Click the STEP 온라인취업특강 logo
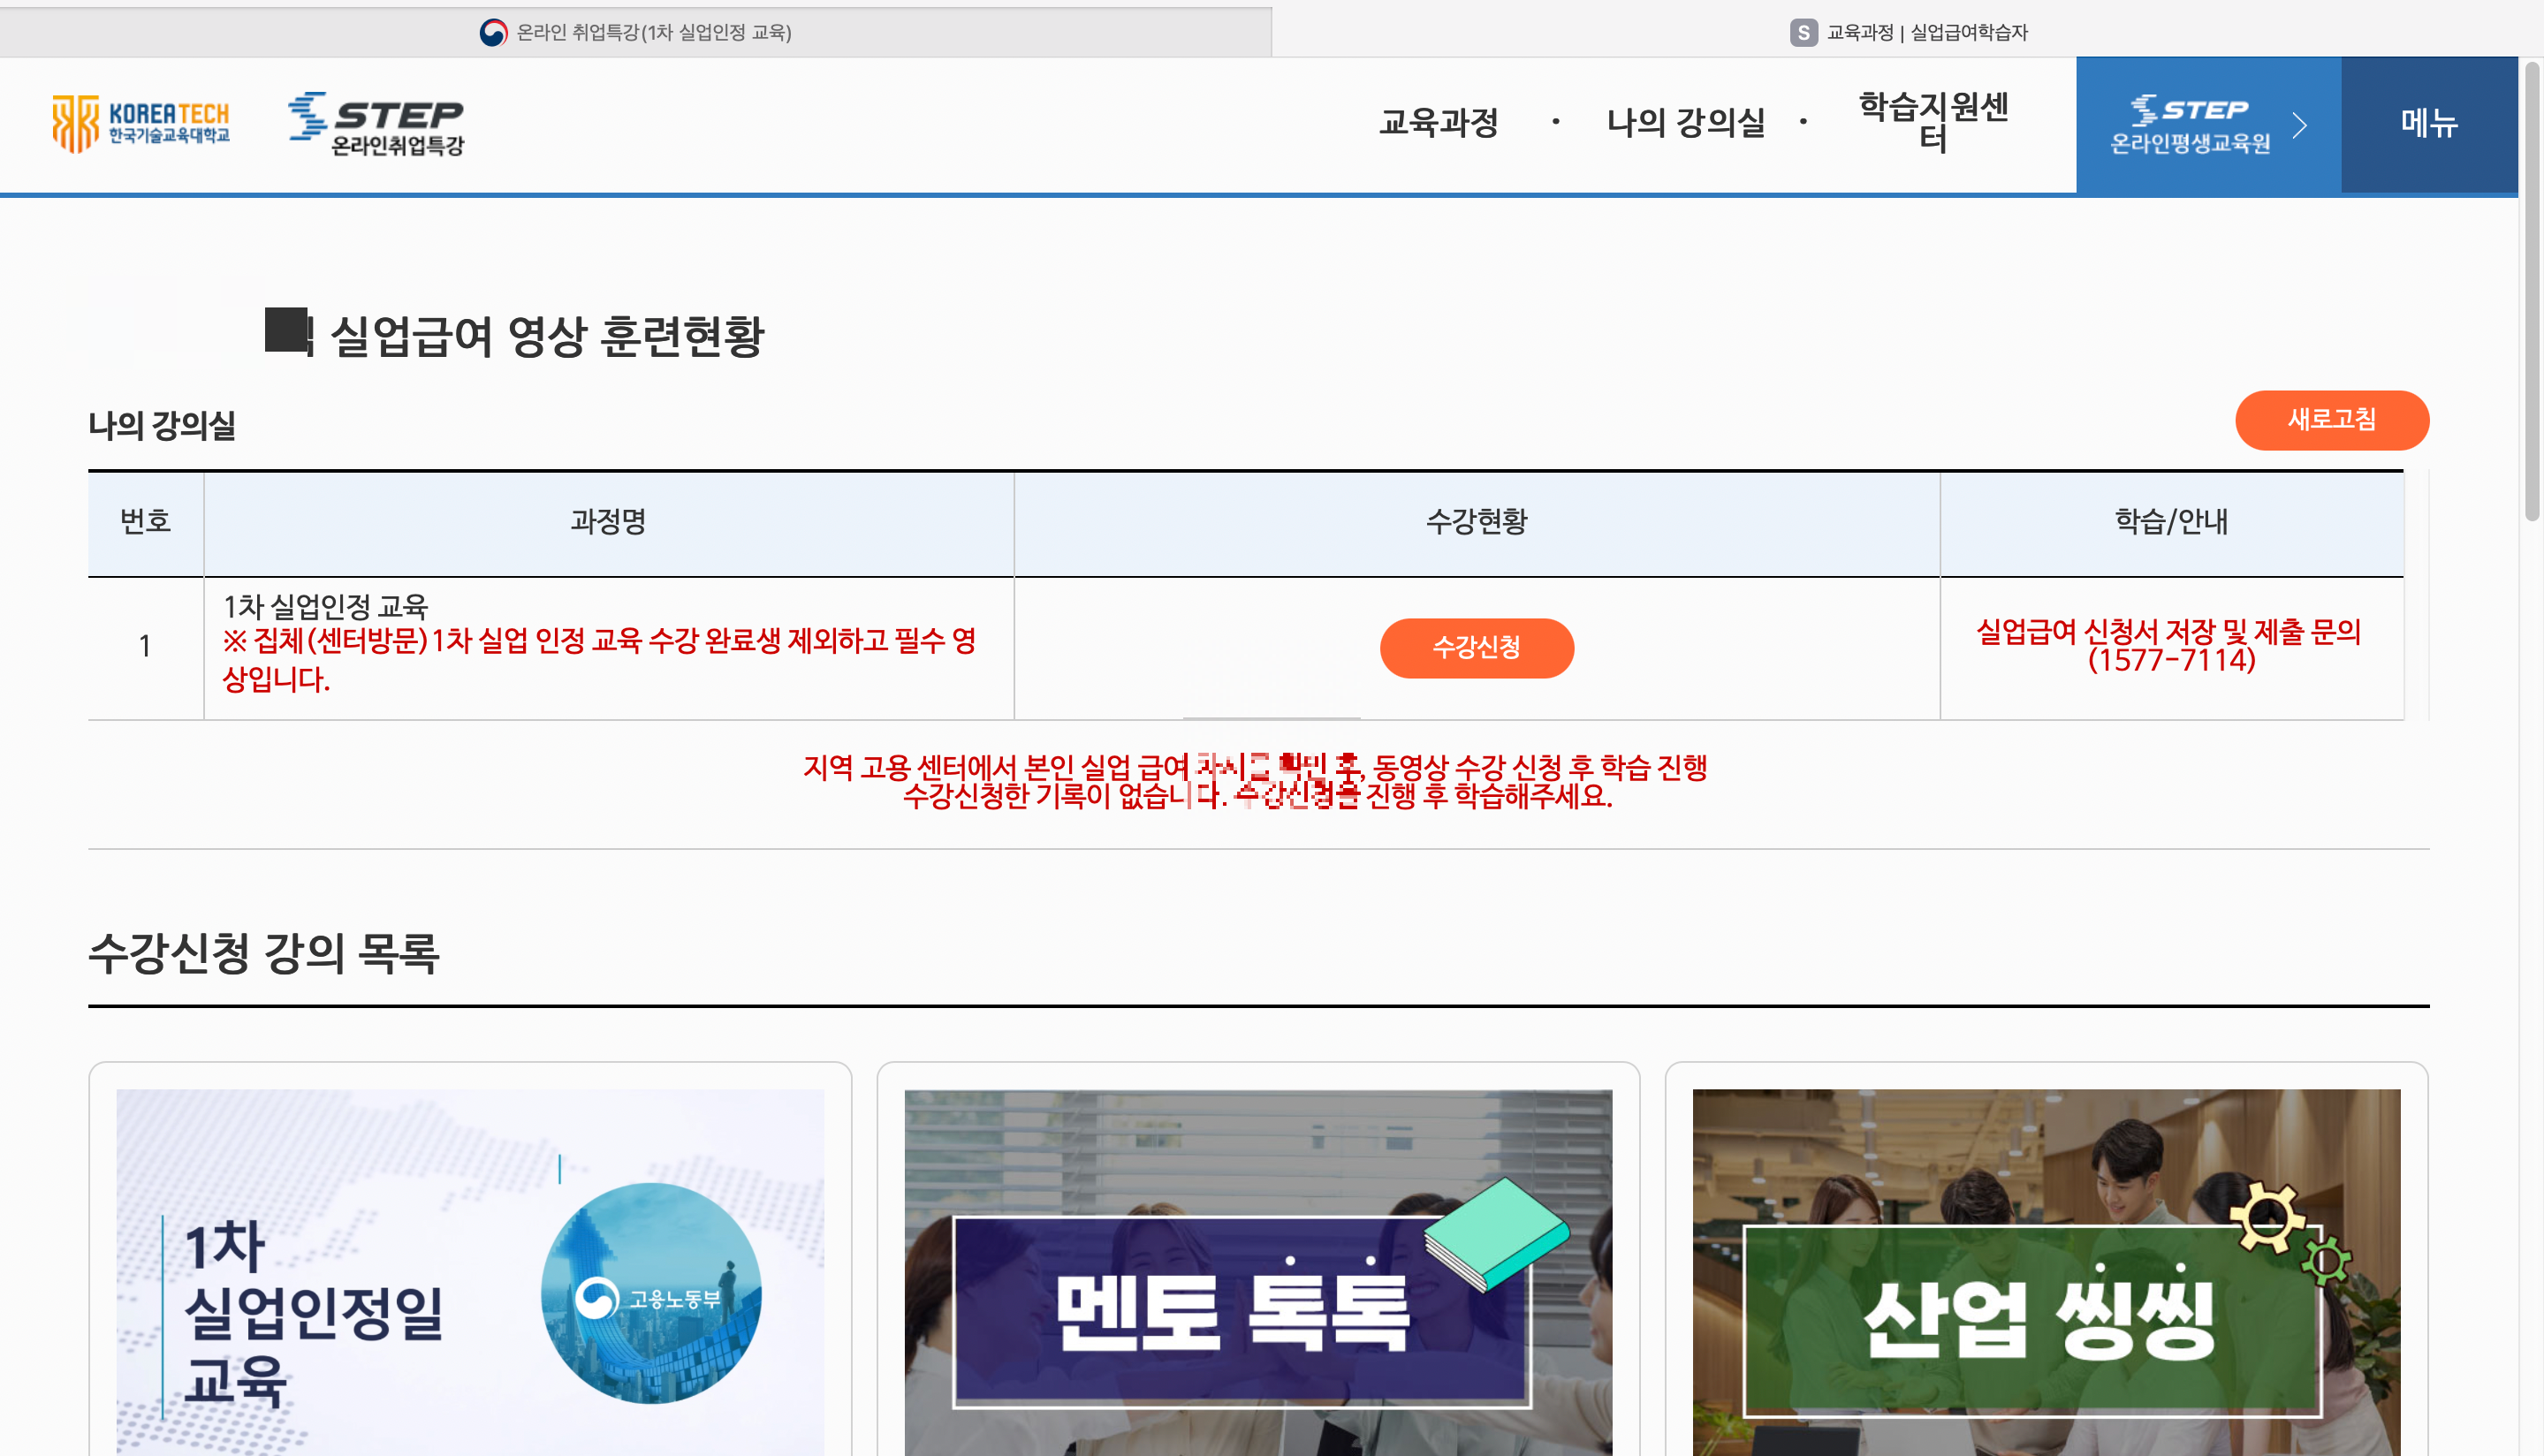 coord(377,124)
